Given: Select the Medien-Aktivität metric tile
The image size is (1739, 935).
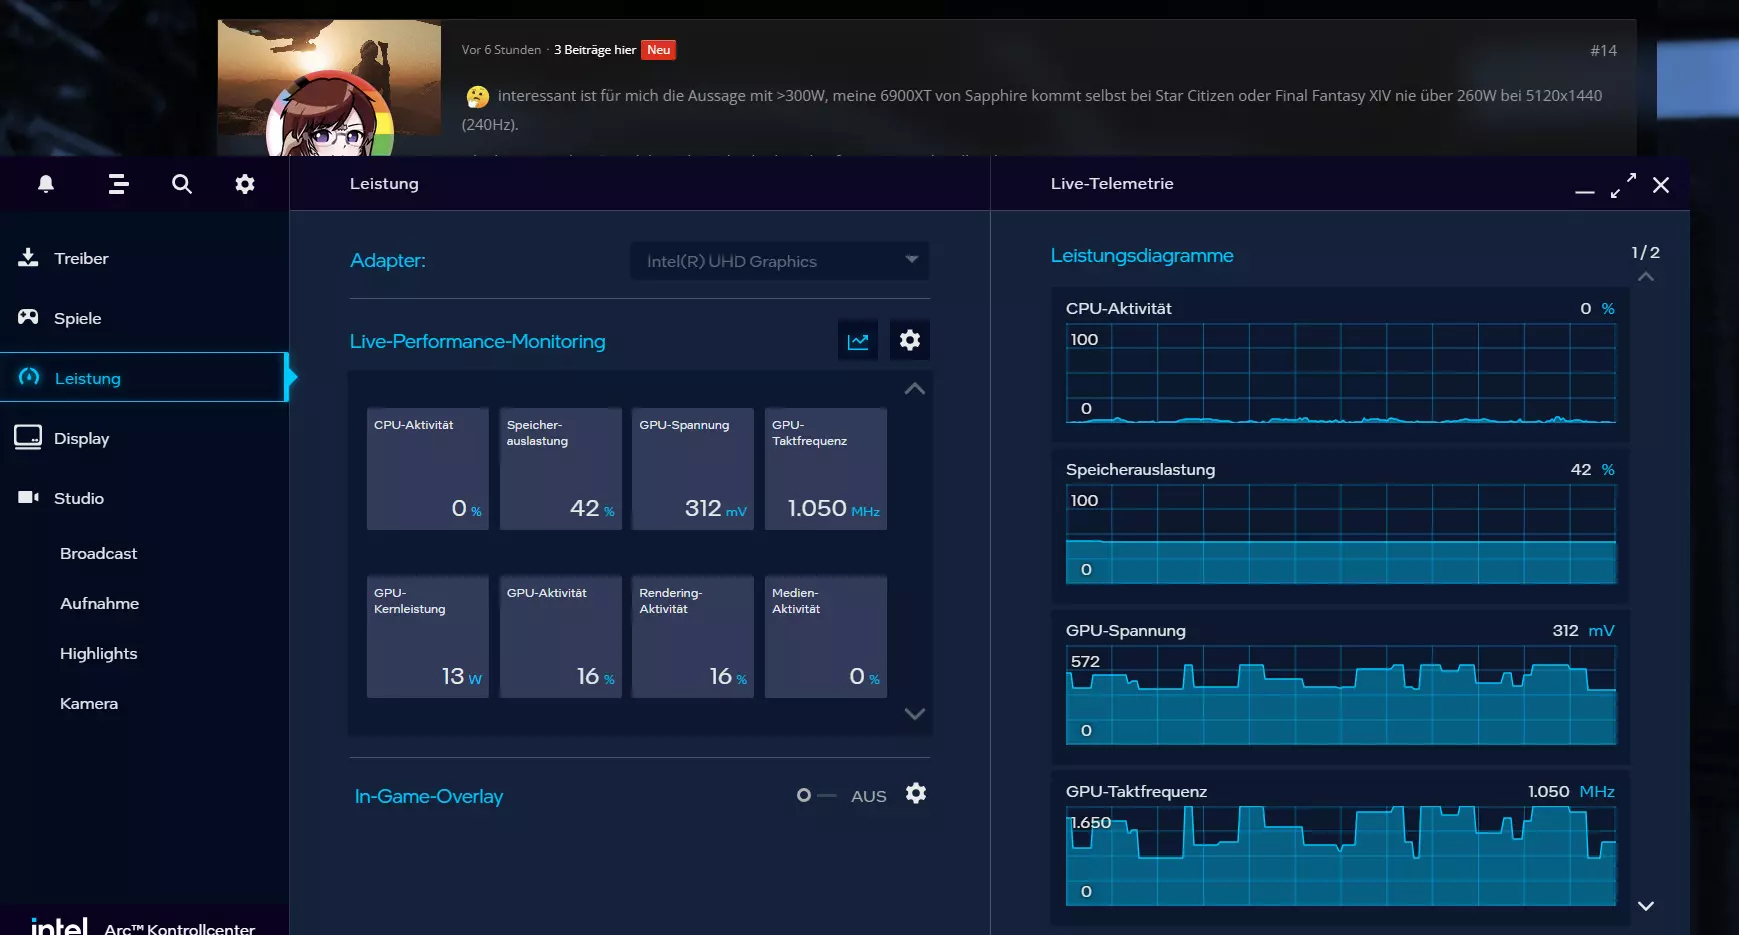Looking at the screenshot, I should (826, 637).
